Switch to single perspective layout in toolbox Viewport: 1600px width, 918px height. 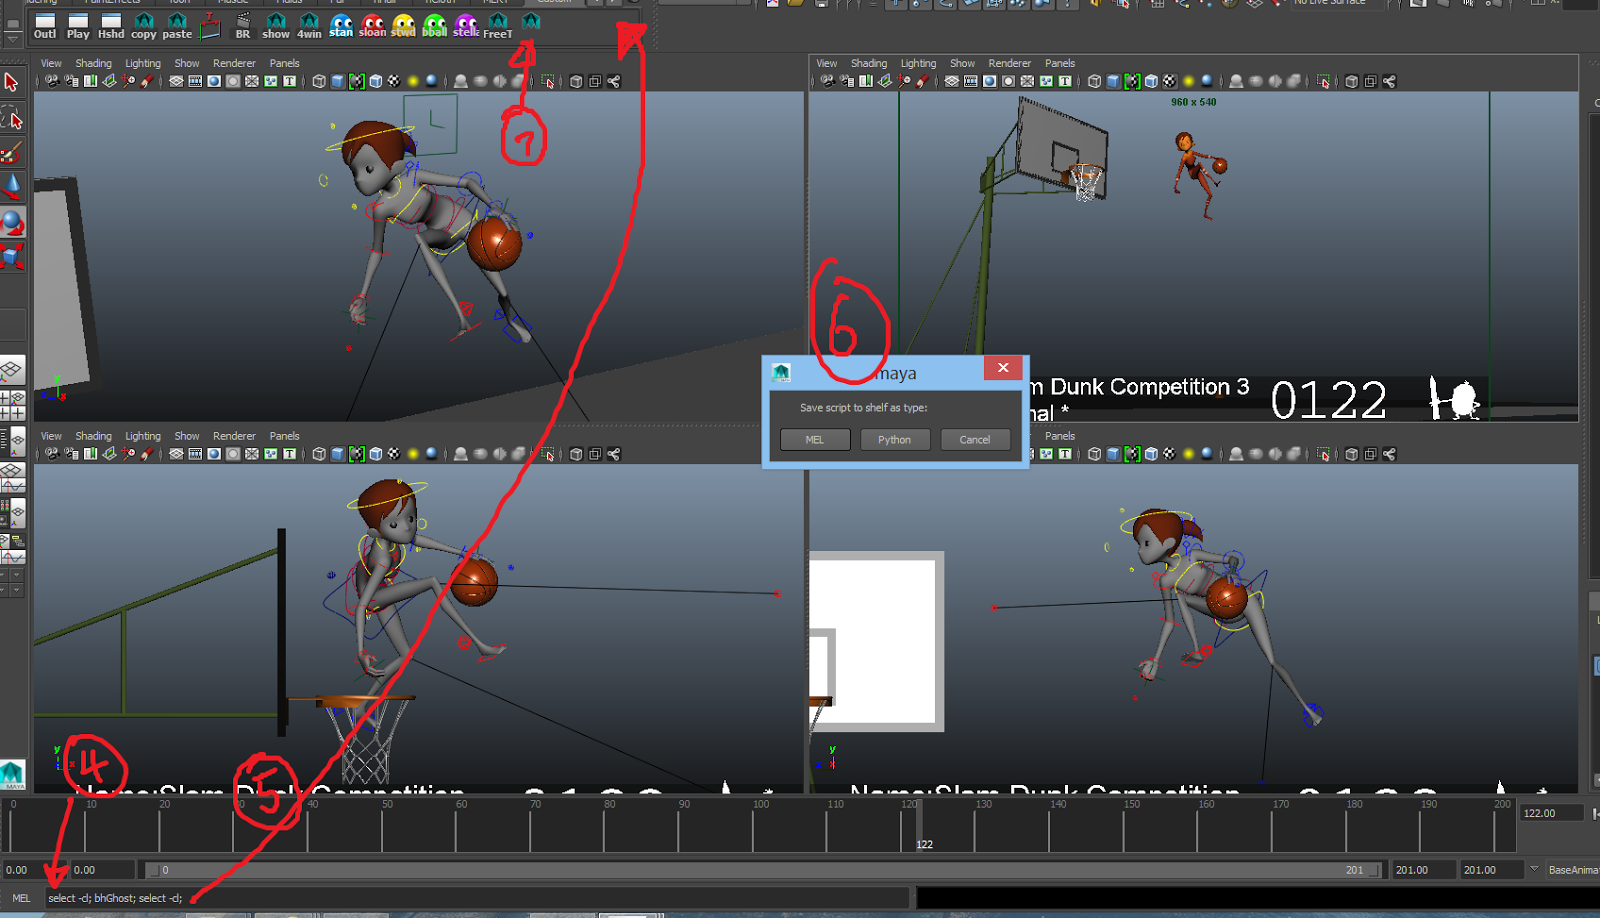point(12,370)
